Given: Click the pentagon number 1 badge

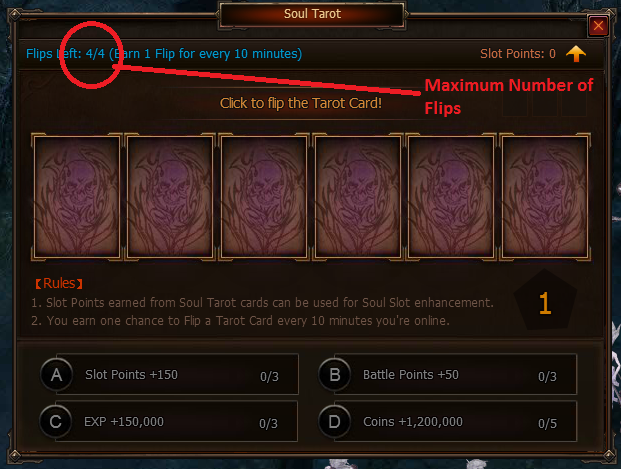Looking at the screenshot, I should (x=545, y=301).
